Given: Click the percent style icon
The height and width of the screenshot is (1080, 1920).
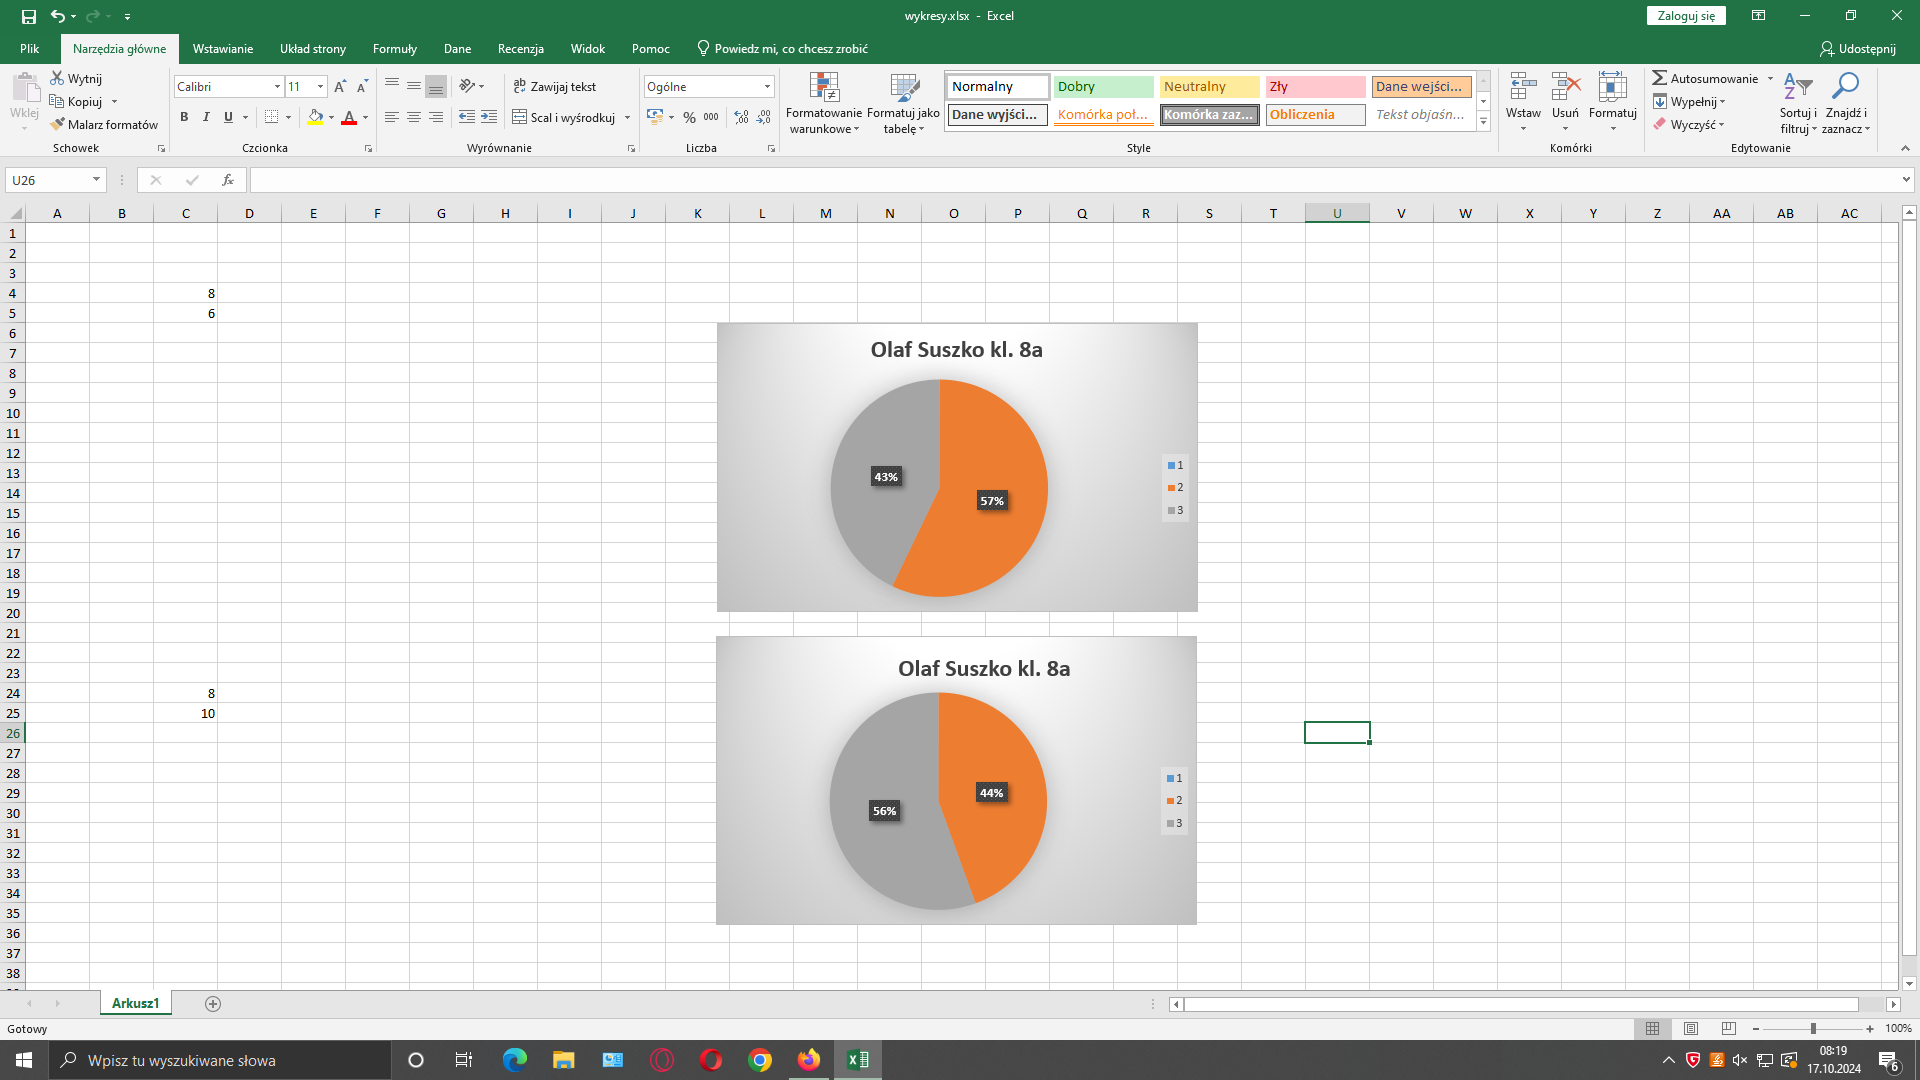Looking at the screenshot, I should (689, 117).
